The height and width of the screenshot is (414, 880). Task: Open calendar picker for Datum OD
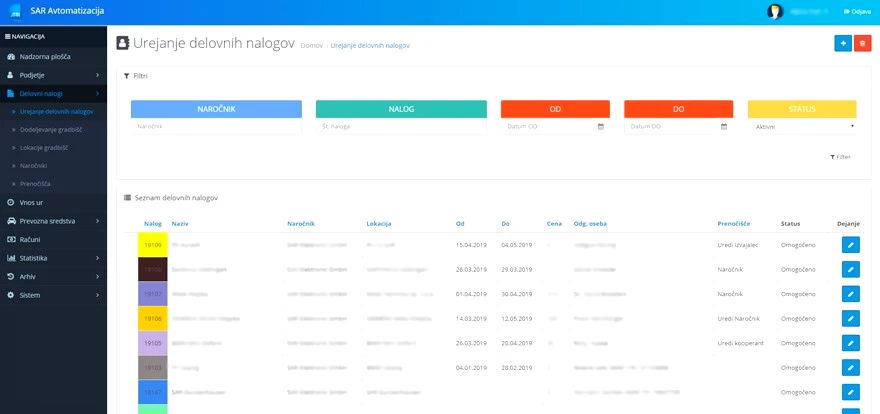[x=601, y=127]
